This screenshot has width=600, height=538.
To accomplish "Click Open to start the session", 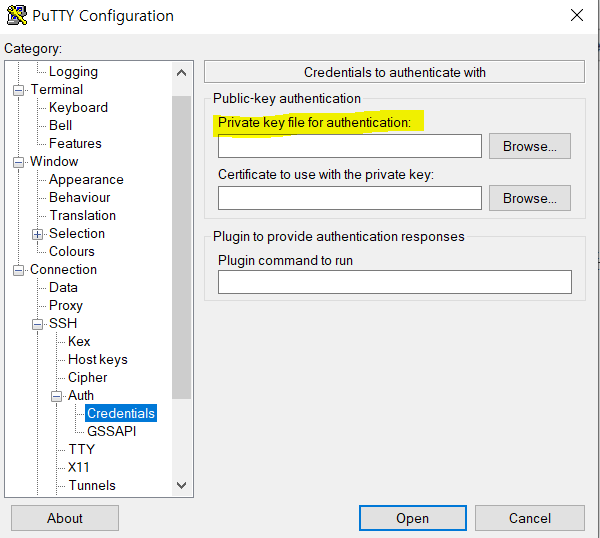I will coord(412,518).
